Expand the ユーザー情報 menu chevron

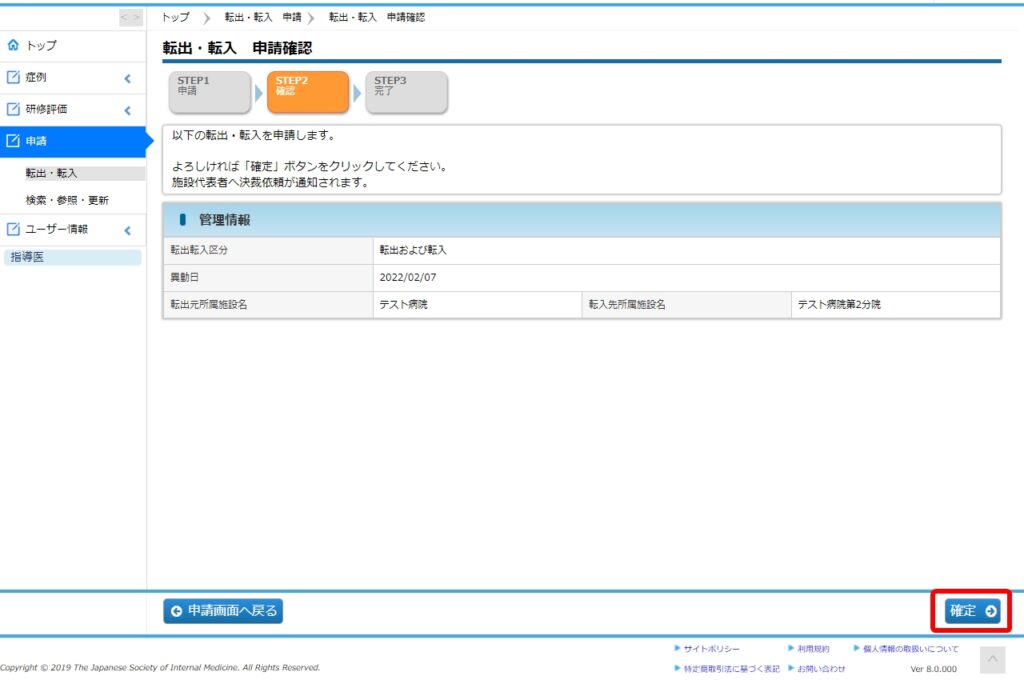[x=128, y=230]
